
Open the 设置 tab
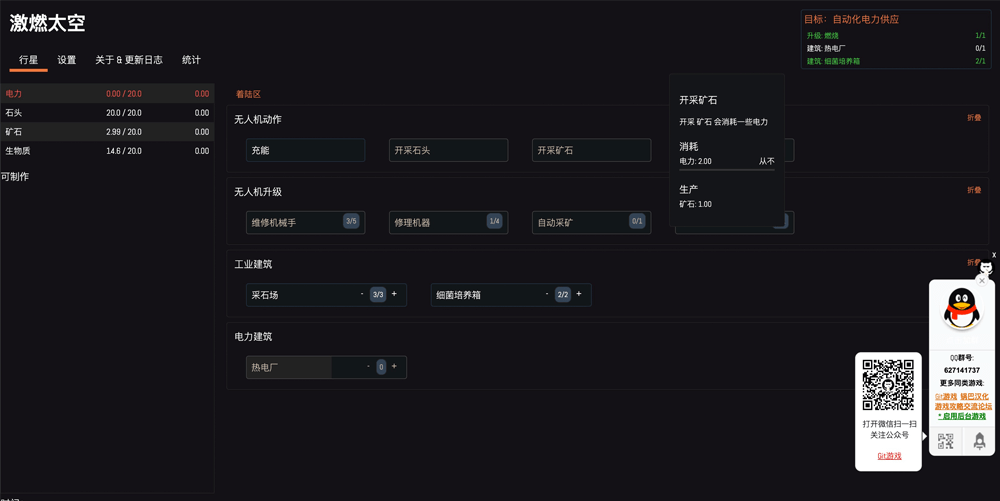[x=66, y=60]
